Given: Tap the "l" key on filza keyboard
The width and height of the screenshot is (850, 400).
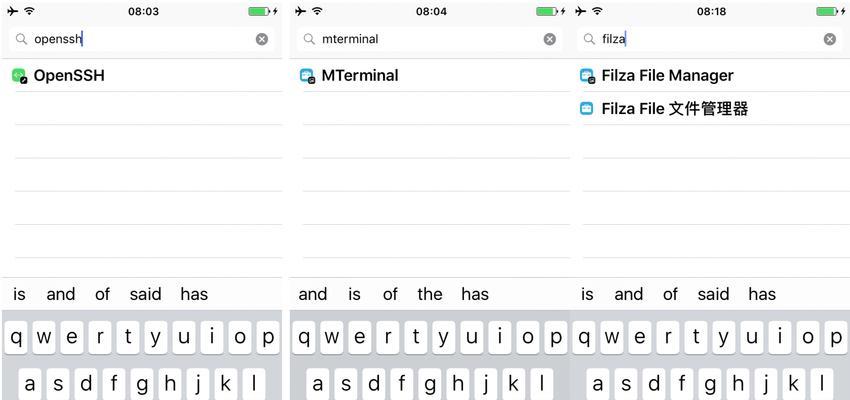Looking at the screenshot, I should (x=821, y=384).
